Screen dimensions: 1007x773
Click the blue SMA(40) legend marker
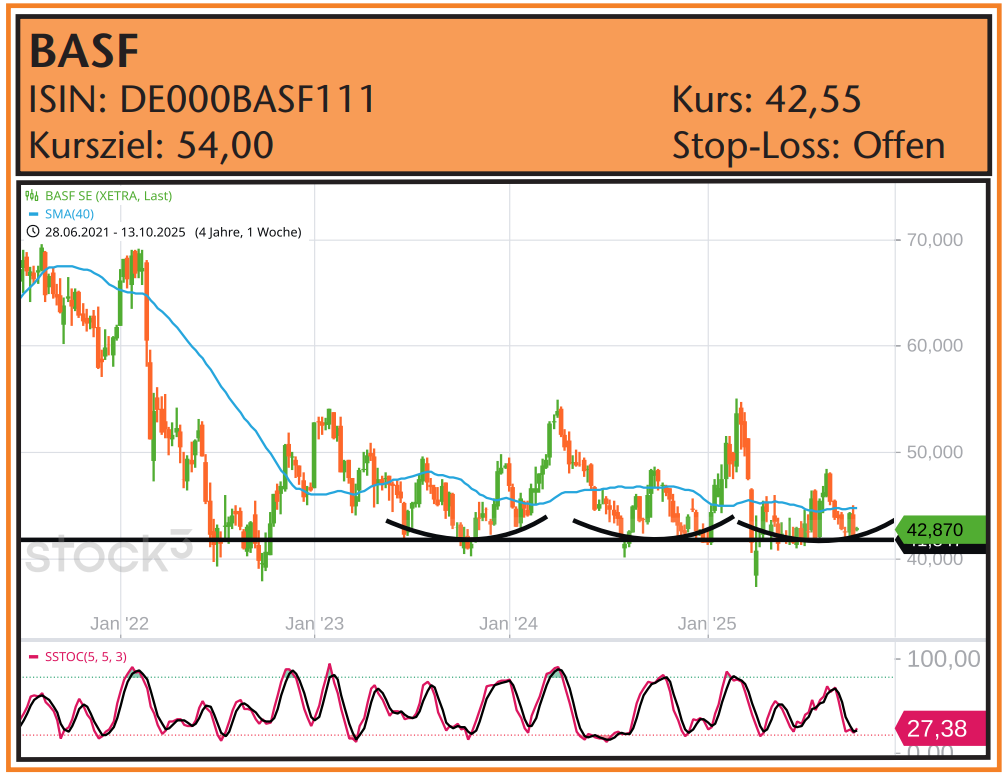[32, 215]
